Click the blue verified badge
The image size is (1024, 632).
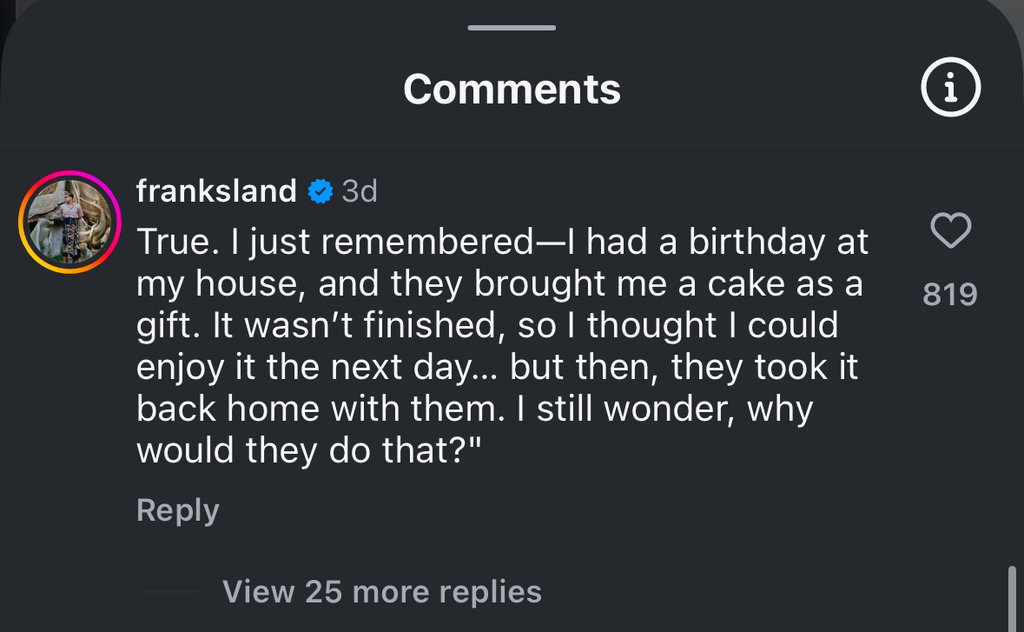[320, 191]
